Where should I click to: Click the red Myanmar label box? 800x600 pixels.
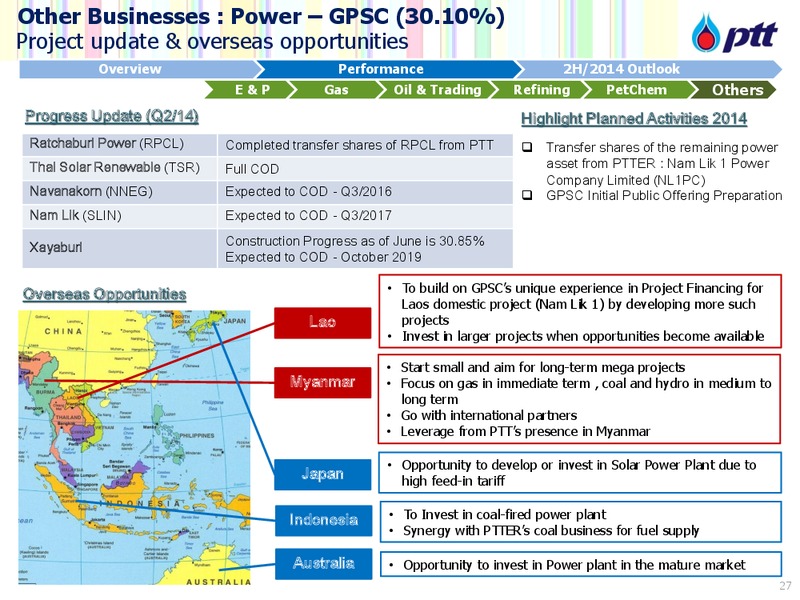[x=322, y=382]
